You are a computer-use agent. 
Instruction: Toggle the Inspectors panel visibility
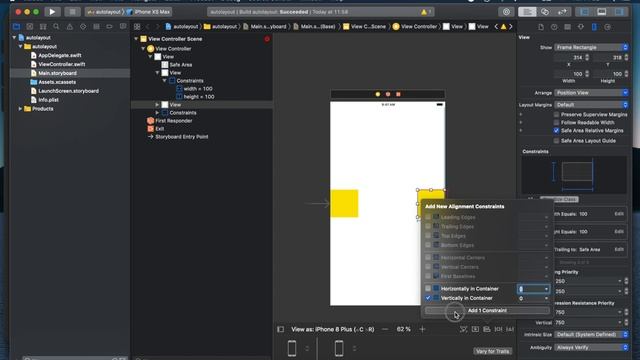click(619, 12)
